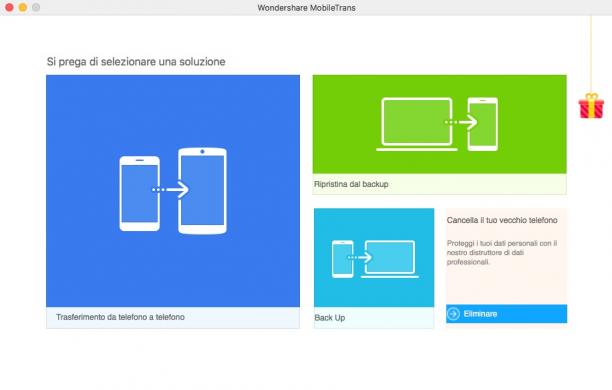Screen dimensions: 612x390
Task: Open the light blue Back Up tile
Action: click(x=374, y=268)
